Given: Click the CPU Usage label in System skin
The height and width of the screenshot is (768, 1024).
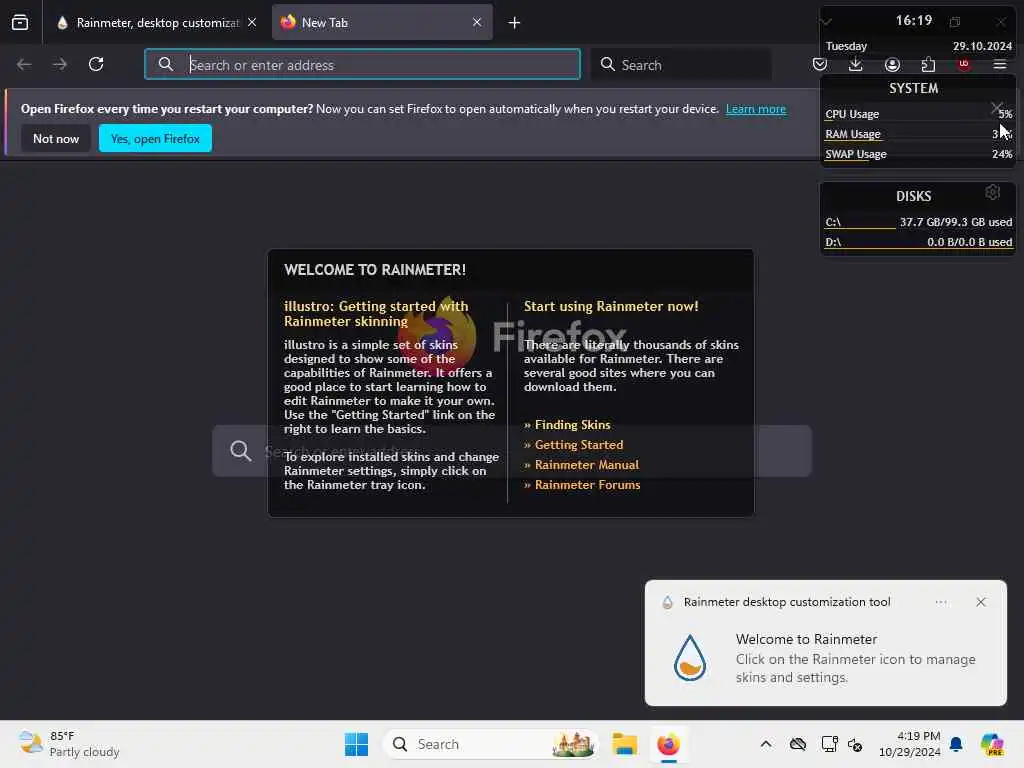Looking at the screenshot, I should (x=852, y=114).
